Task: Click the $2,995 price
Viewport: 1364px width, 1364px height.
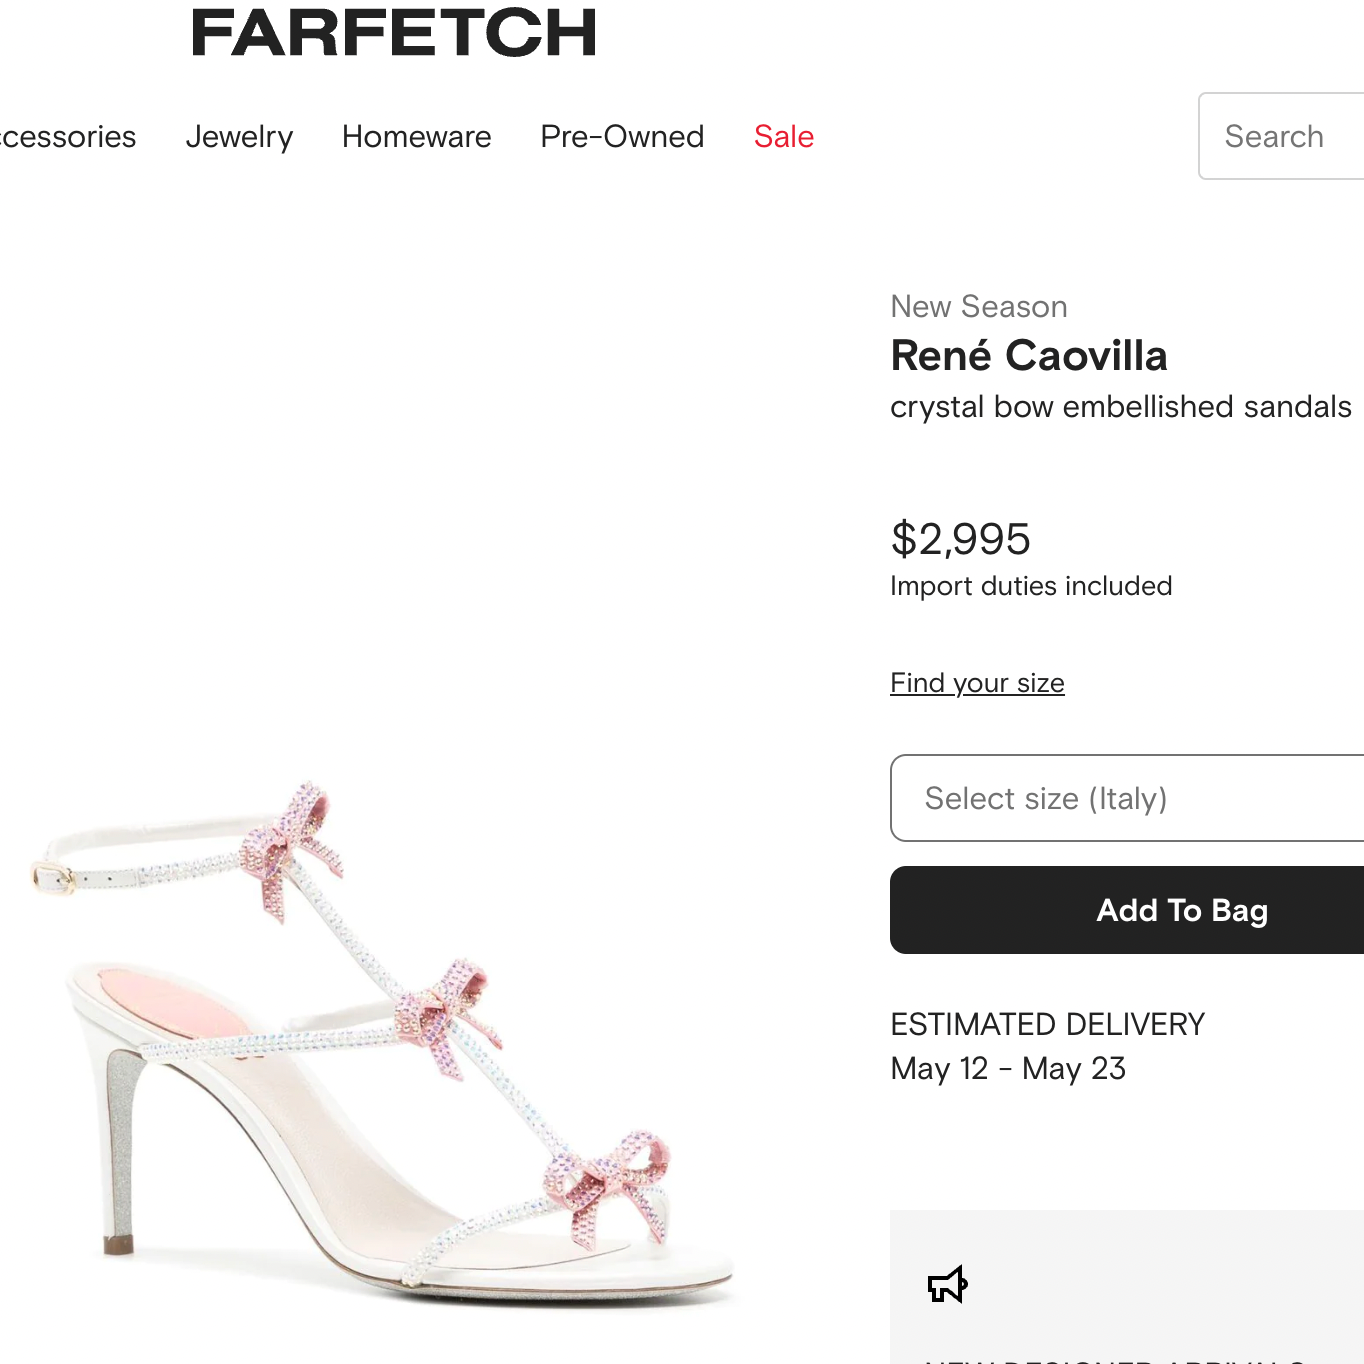Action: 960,539
